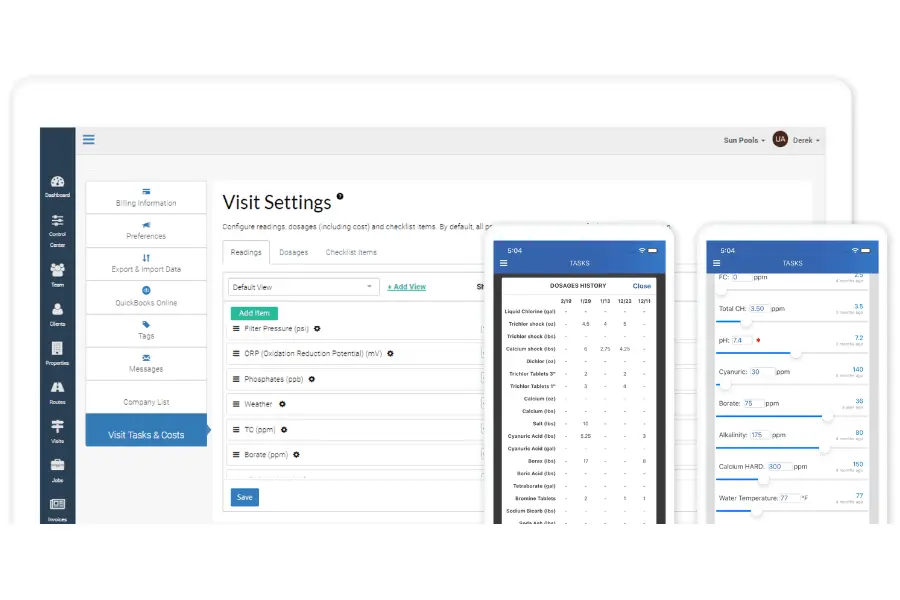Screen dimensions: 900x600
Task: Adjust the Alkalinity slider
Action: click(x=824, y=448)
